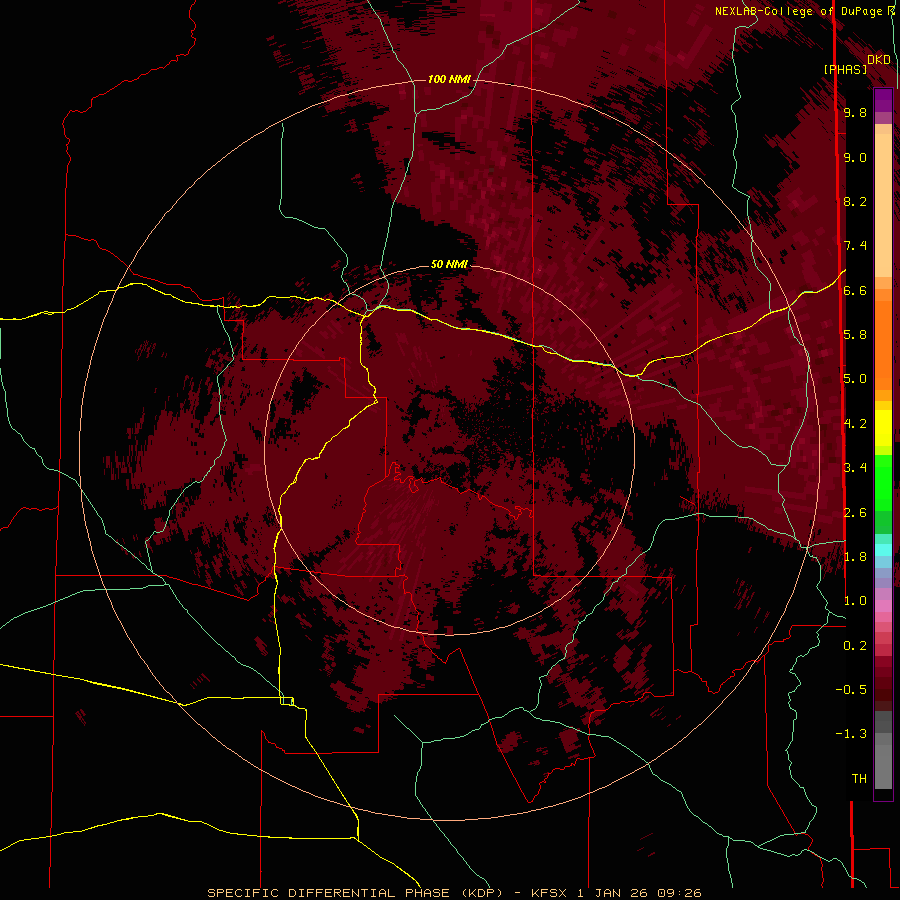Click the purple swatch atop the legend

pos(883,100)
